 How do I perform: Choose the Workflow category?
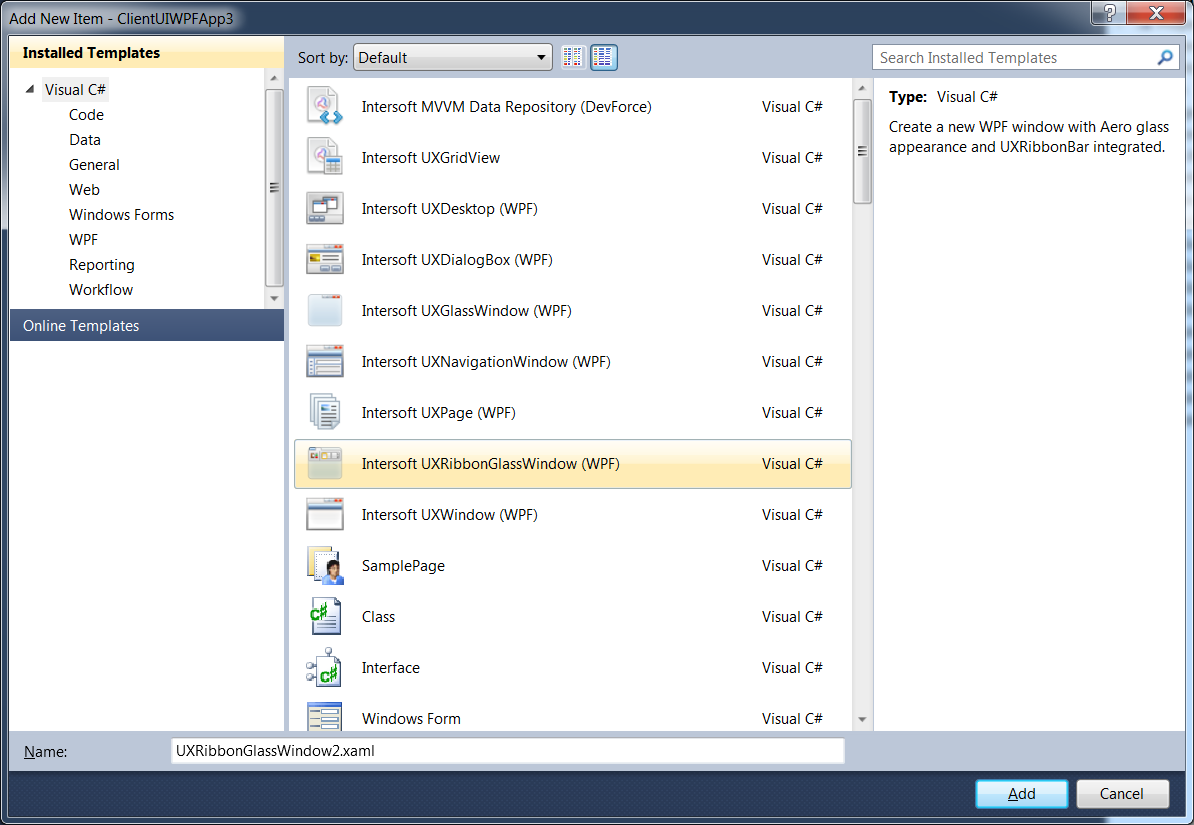click(x=101, y=289)
